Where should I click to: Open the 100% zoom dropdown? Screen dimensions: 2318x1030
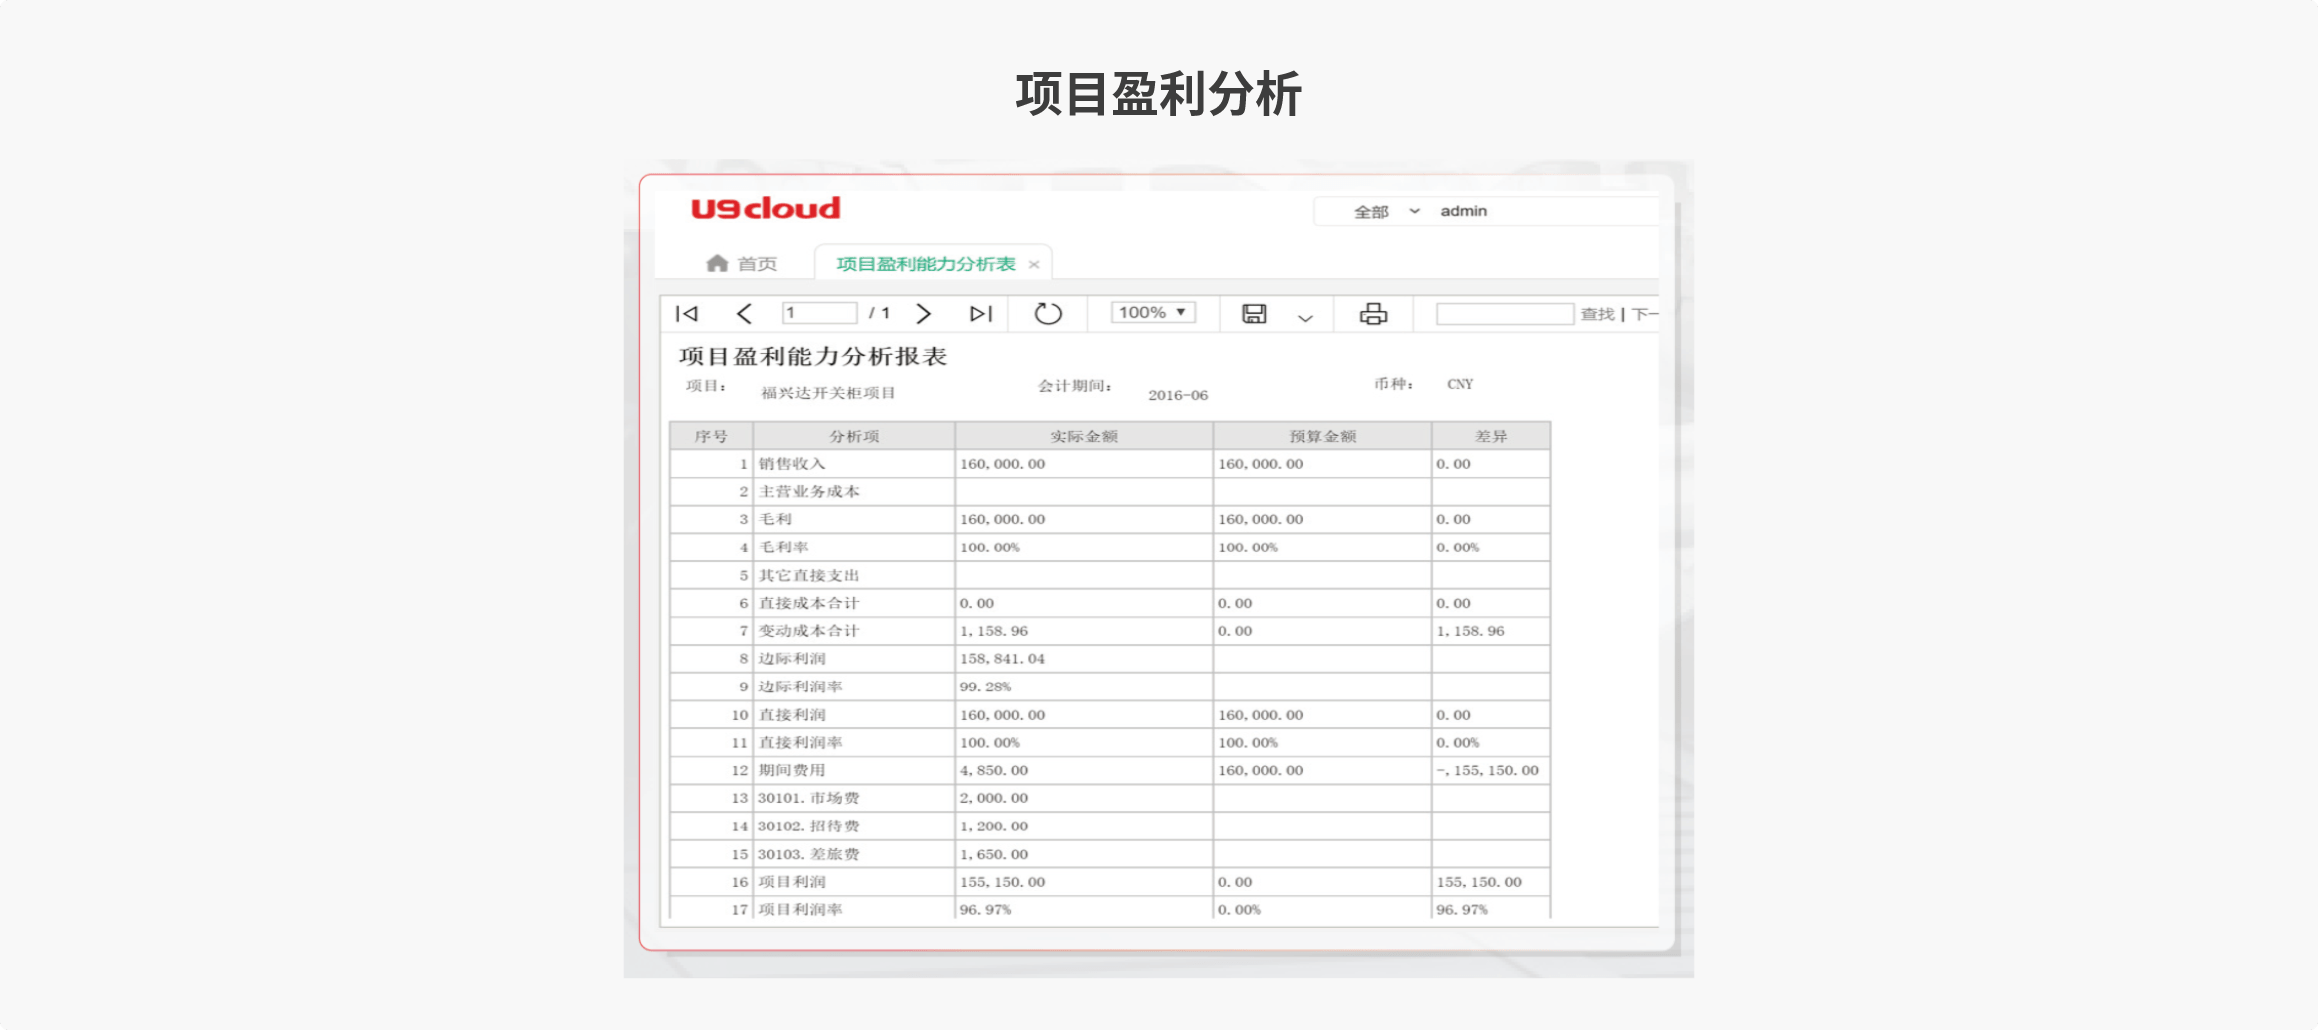point(1152,313)
